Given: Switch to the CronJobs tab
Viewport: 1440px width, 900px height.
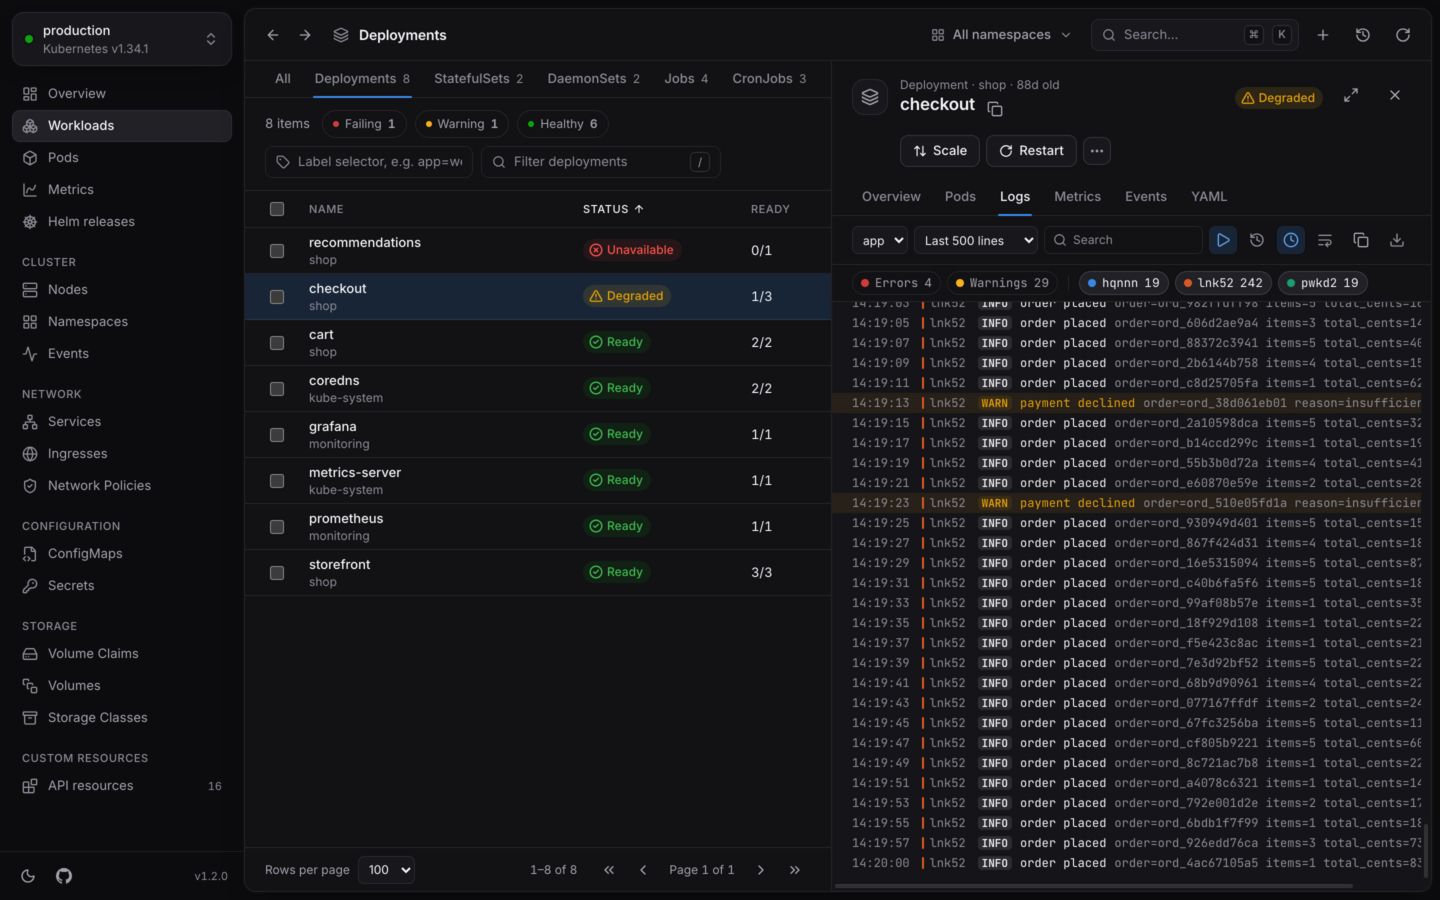Looking at the screenshot, I should pyautogui.click(x=769, y=79).
